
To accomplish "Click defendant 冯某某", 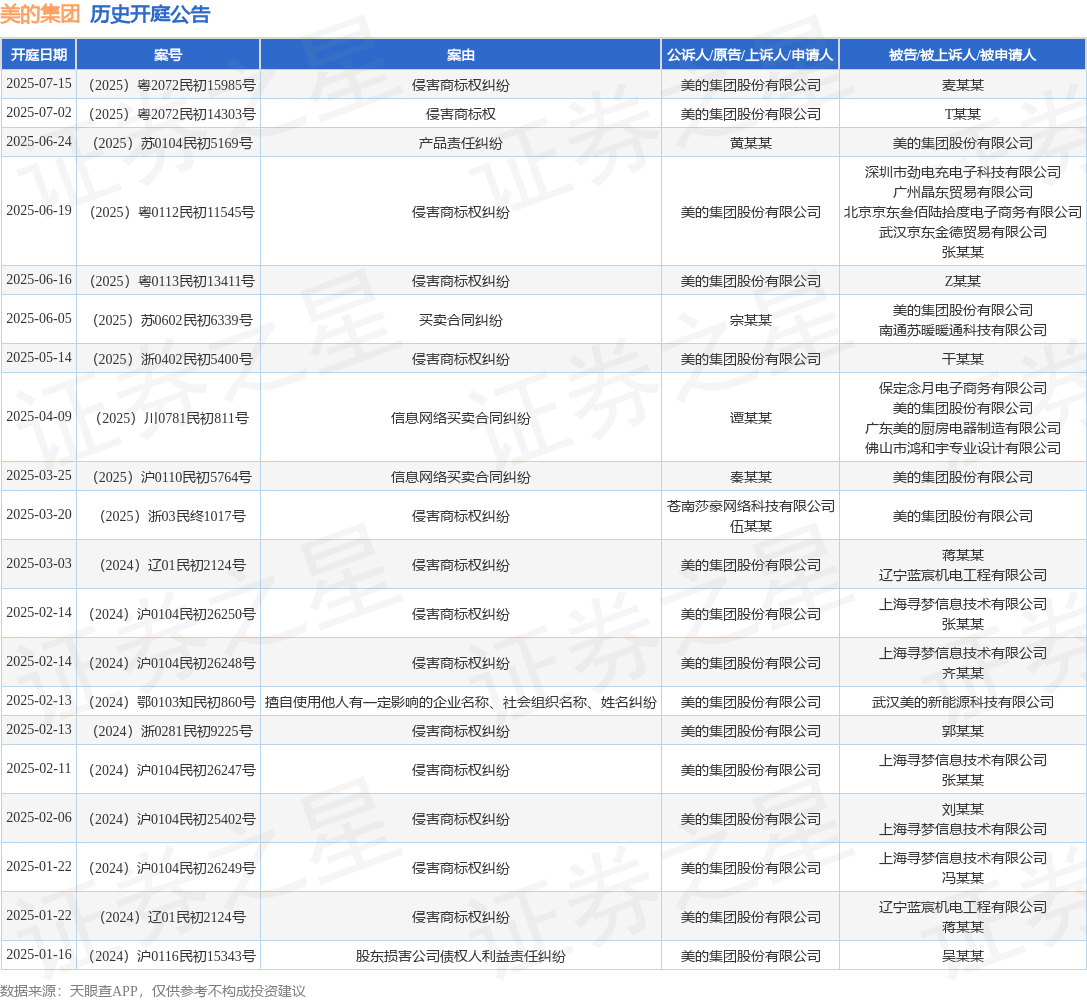I will tap(962, 879).
